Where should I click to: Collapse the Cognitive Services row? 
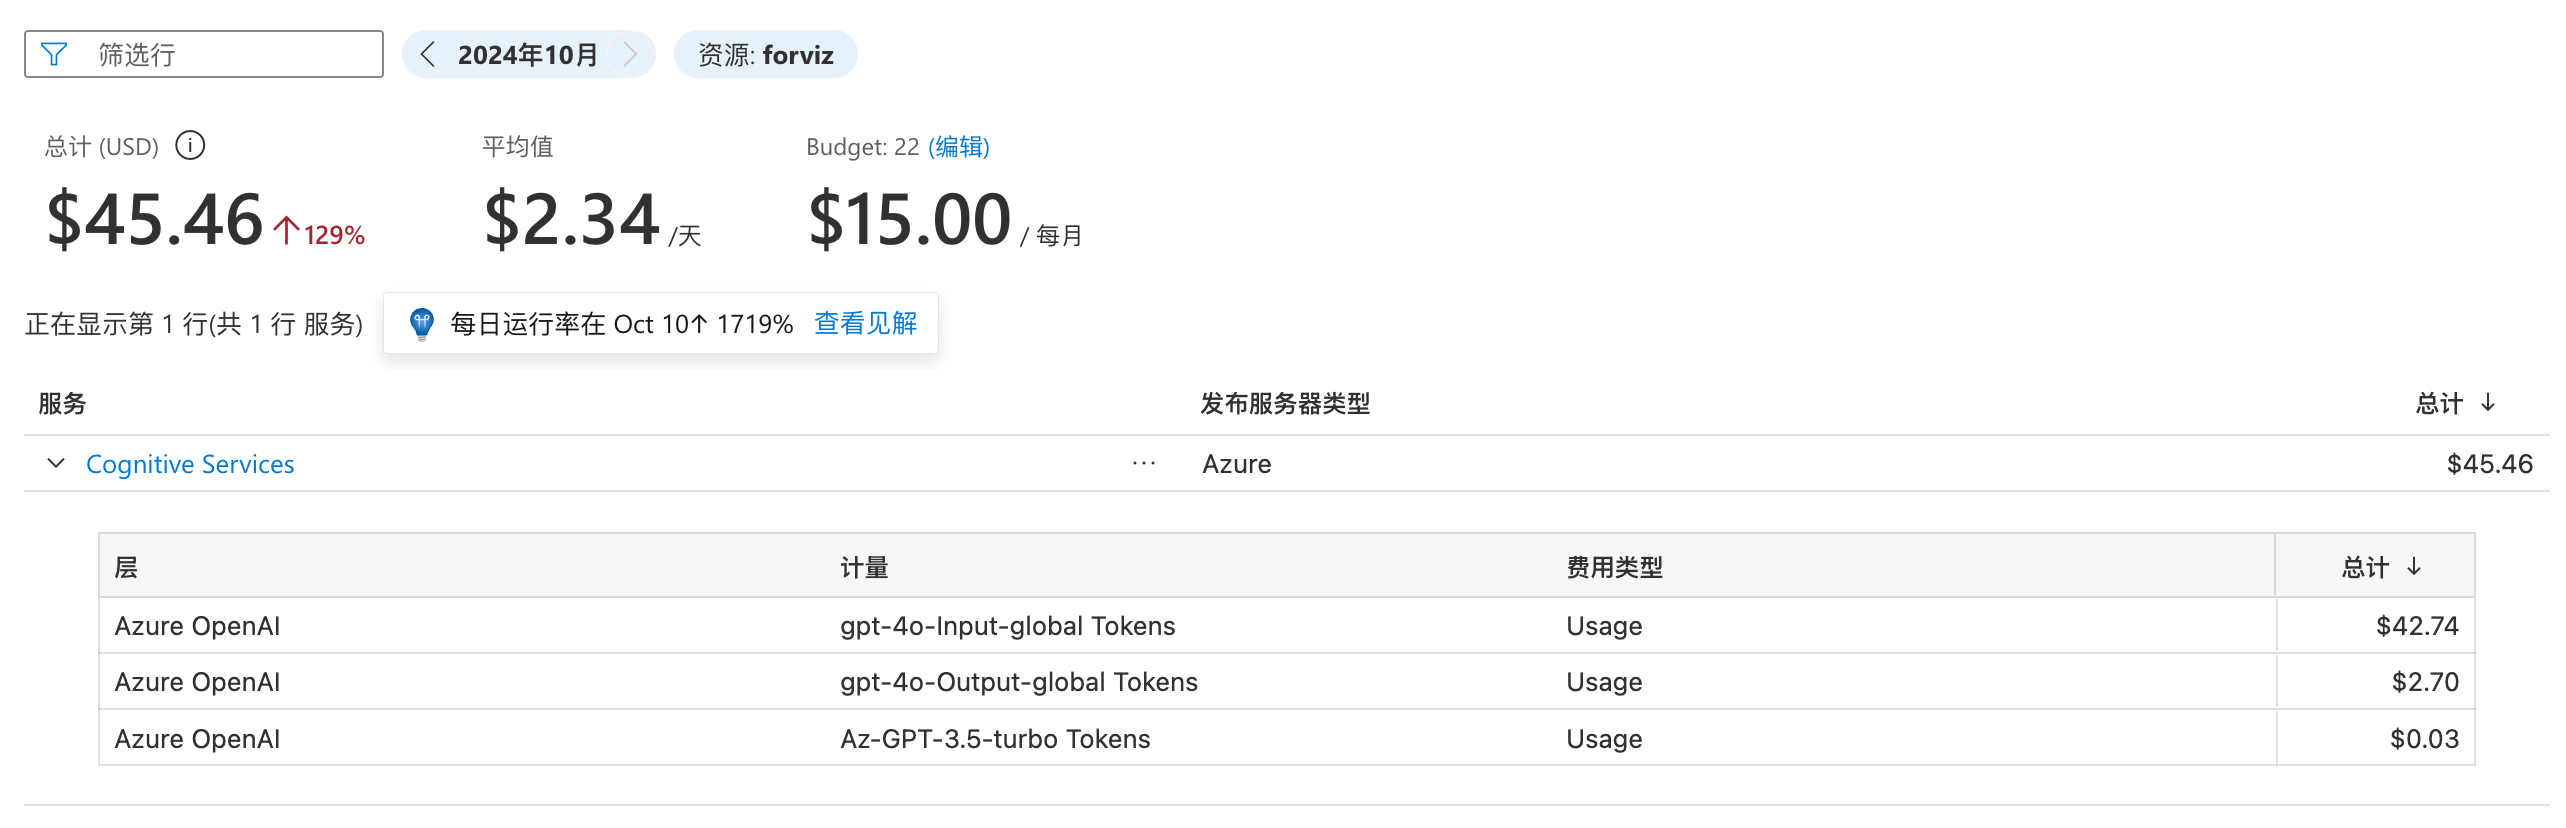[57, 463]
